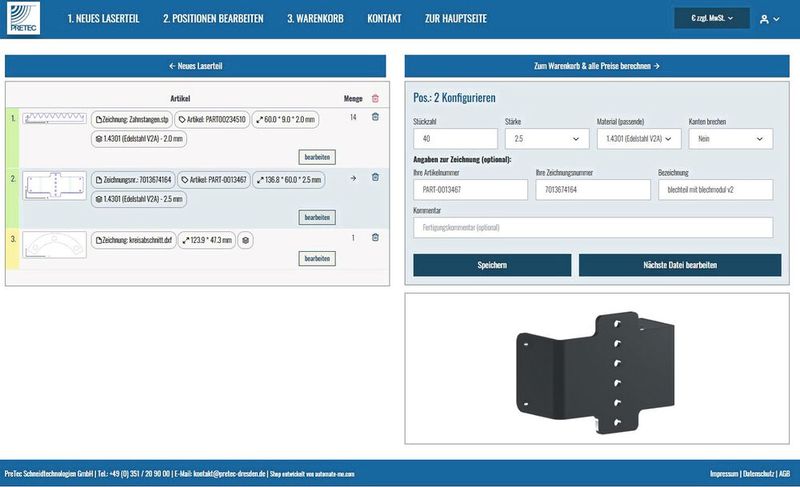Screen dimensions: 800x487
Task: Open the Material (passende) dropdown
Action: tap(639, 139)
